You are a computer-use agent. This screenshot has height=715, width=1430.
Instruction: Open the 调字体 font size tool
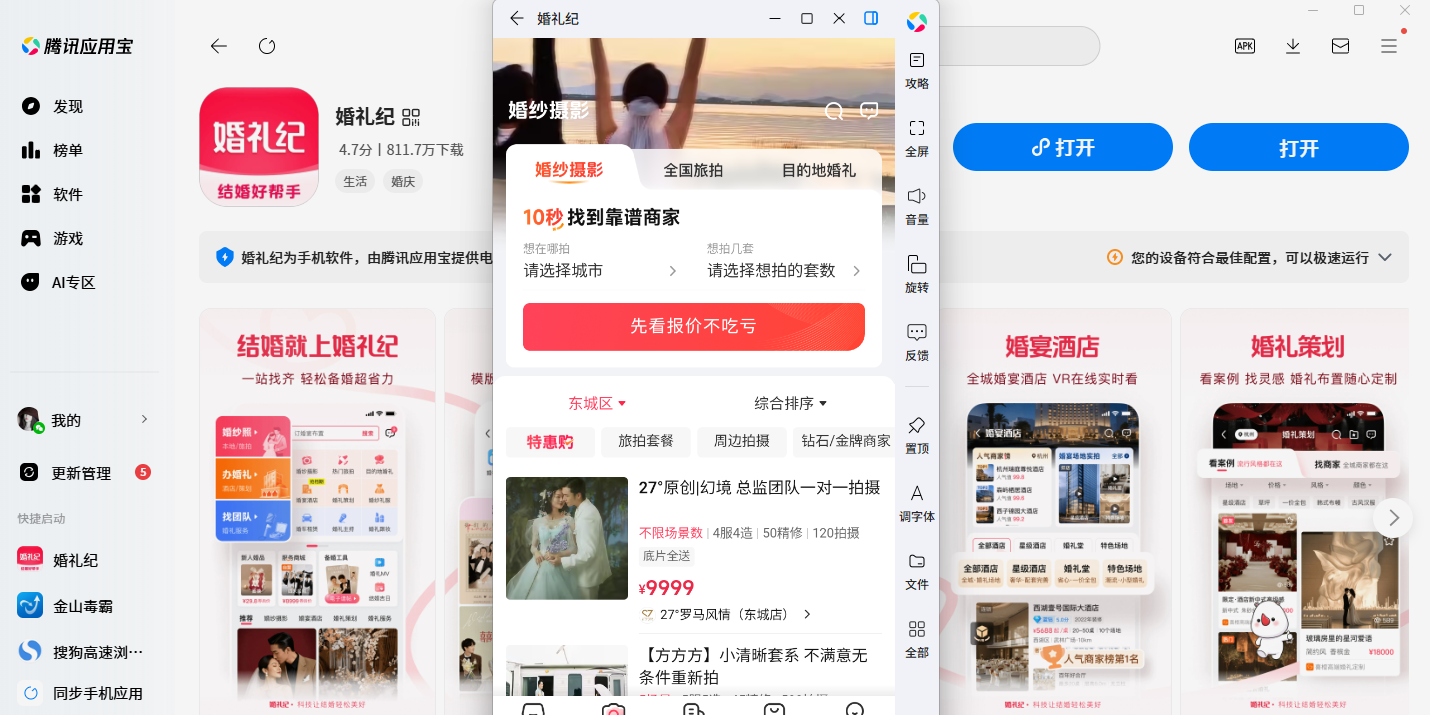pyautogui.click(x=917, y=504)
